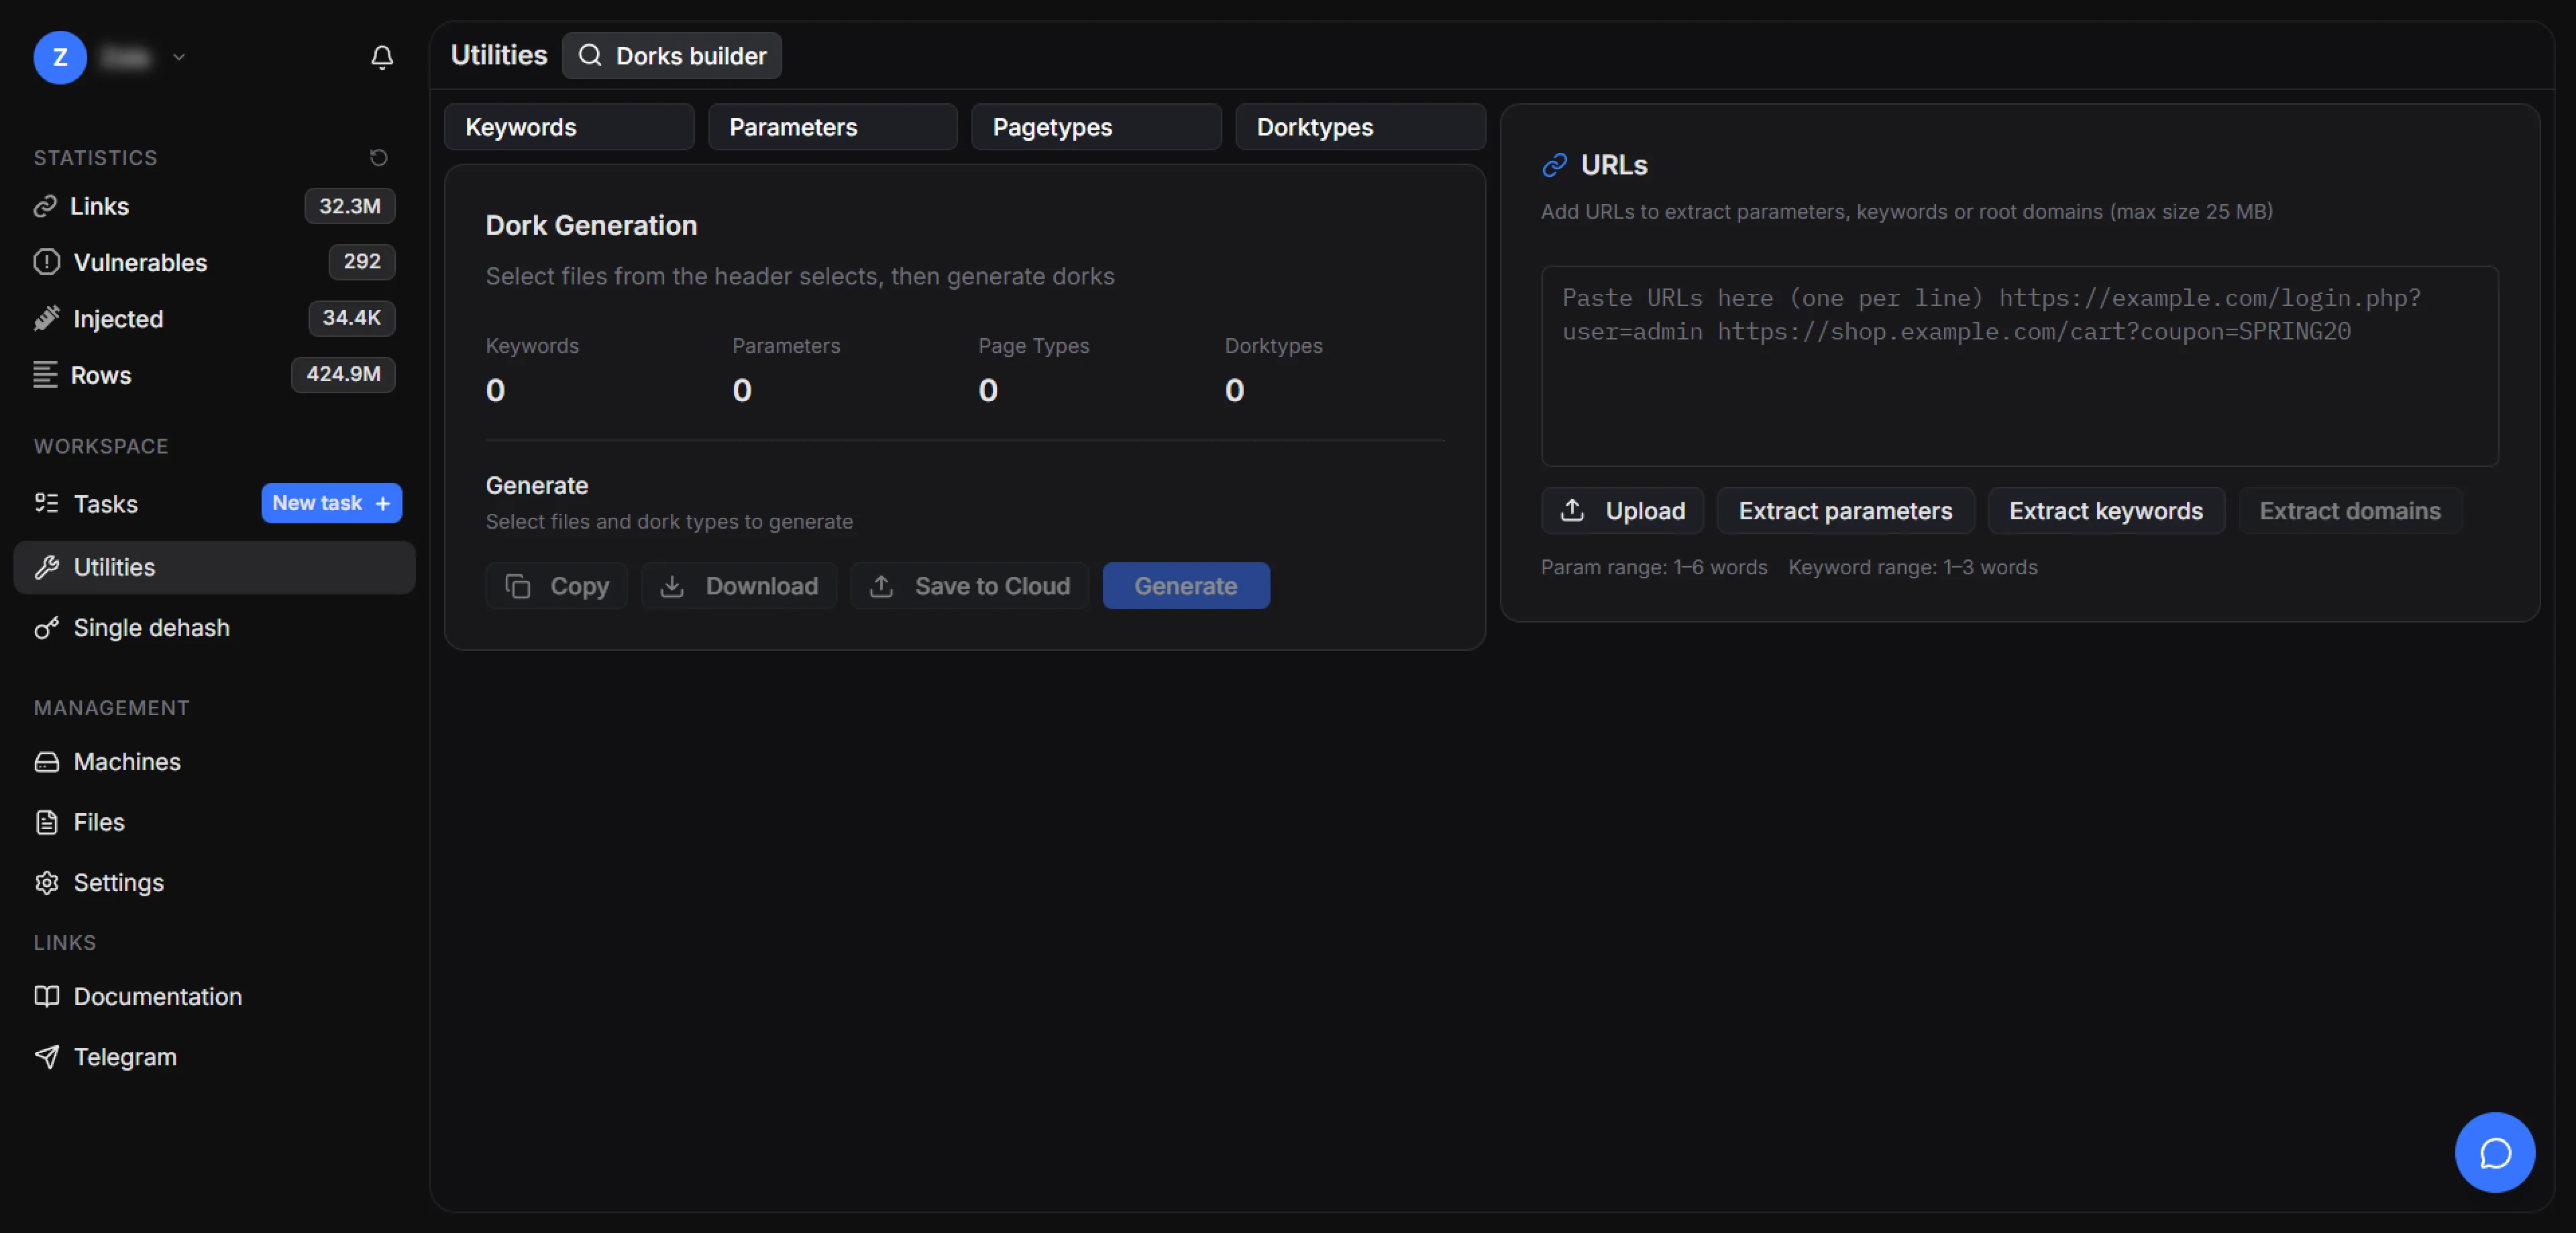Viewport: 2576px width, 1233px height.
Task: Open the Keywords select dropdown
Action: (568, 127)
